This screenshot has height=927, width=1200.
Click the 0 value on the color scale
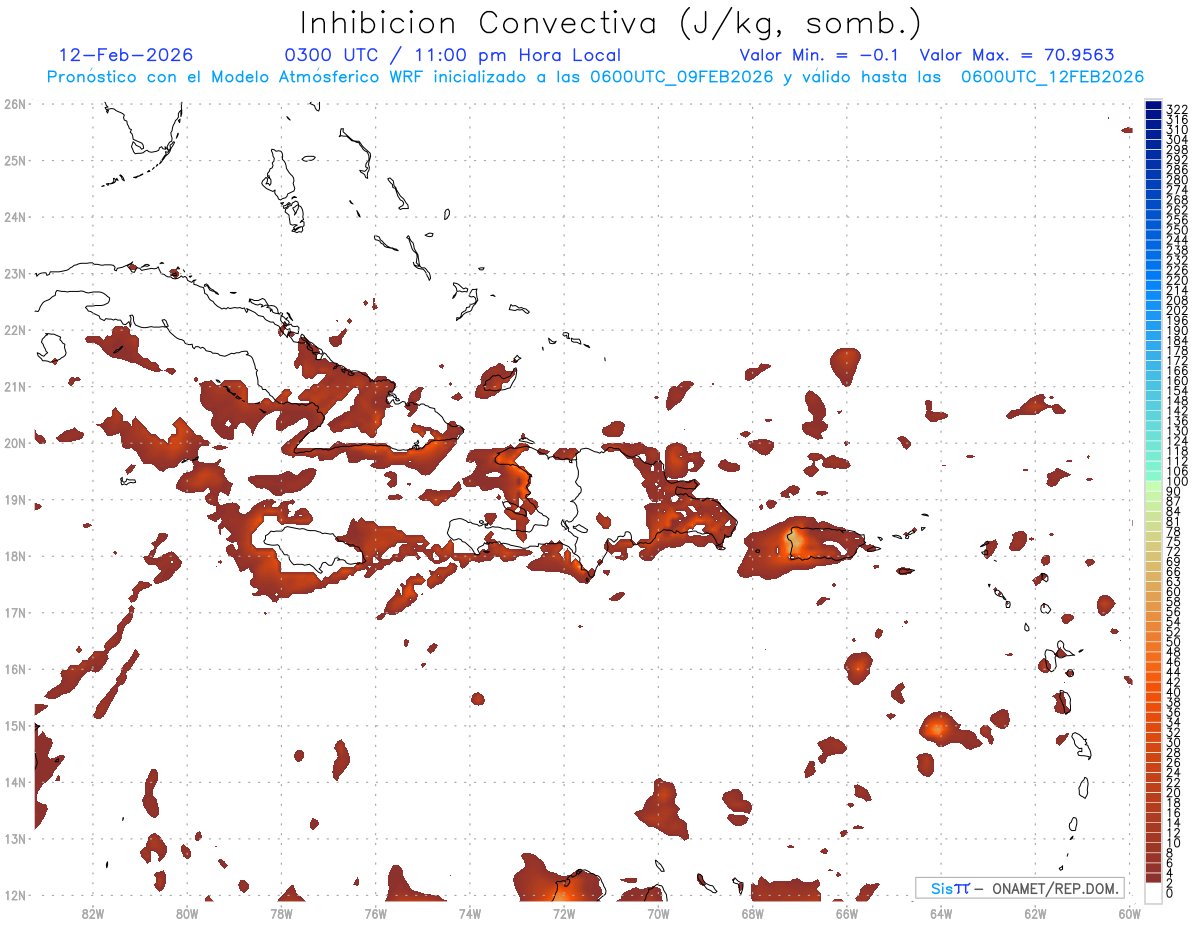point(1170,892)
